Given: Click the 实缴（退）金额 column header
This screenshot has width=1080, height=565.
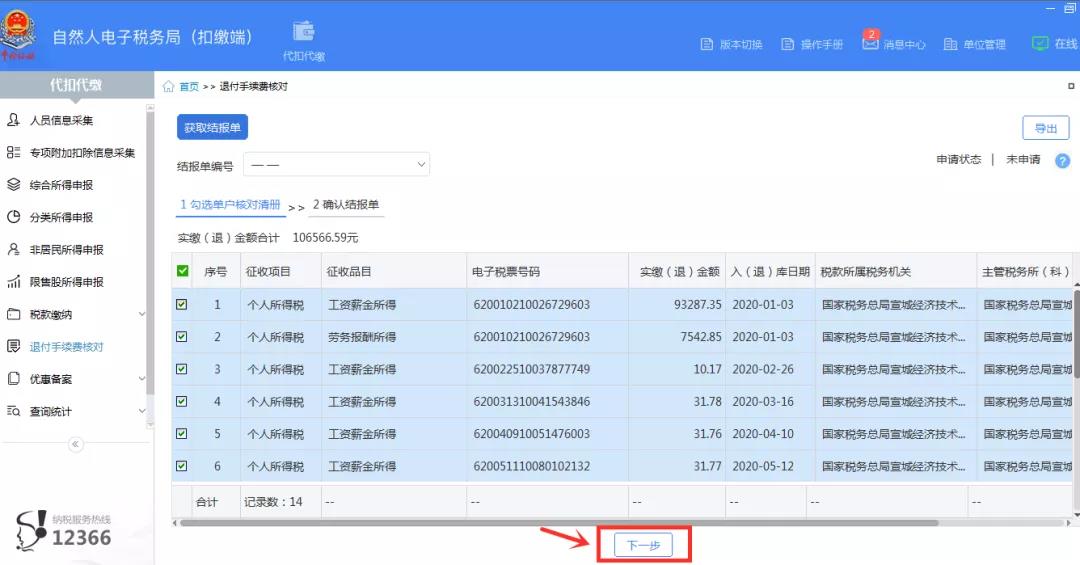Looking at the screenshot, I should click(676, 271).
